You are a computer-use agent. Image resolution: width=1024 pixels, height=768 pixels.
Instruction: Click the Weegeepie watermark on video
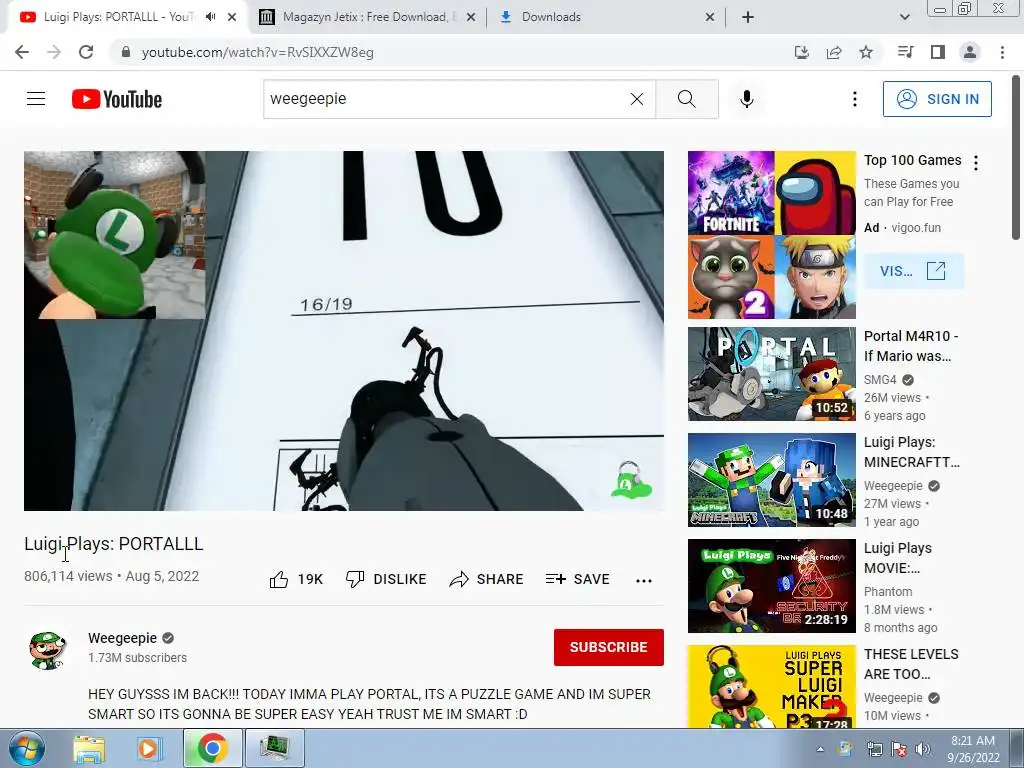(630, 480)
